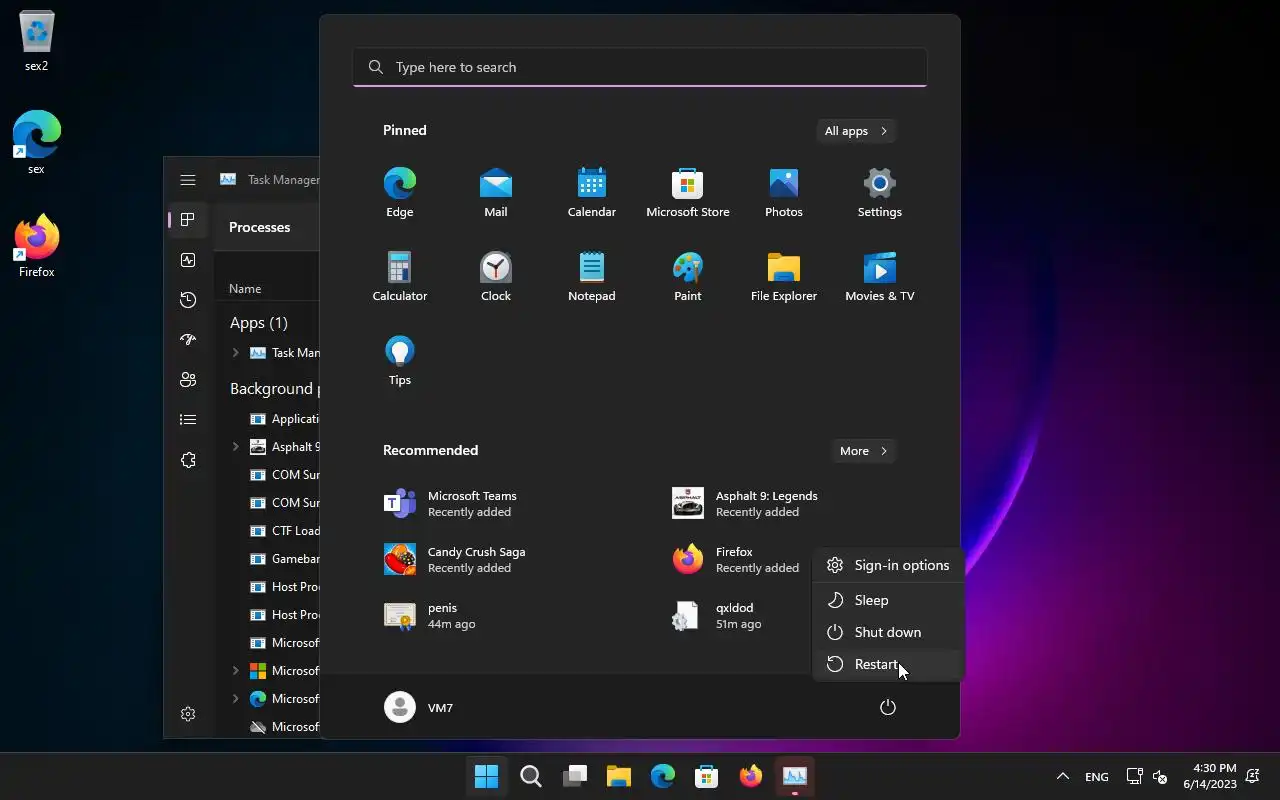Sort Task Manager by Name column
The width and height of the screenshot is (1280, 800).
click(245, 289)
